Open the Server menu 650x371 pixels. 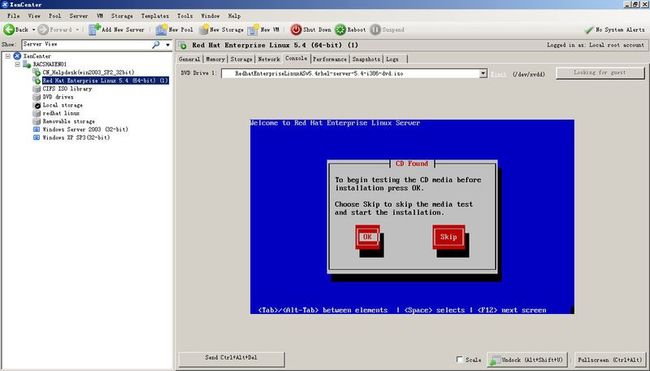(x=78, y=16)
